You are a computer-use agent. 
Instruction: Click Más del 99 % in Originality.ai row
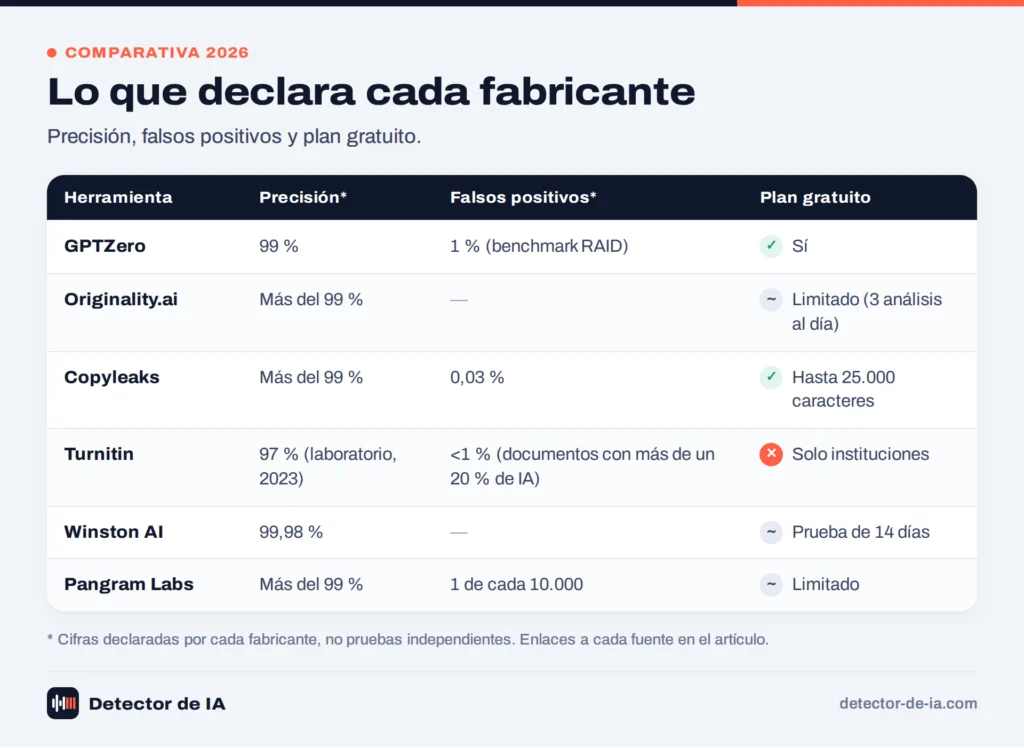[x=311, y=300]
